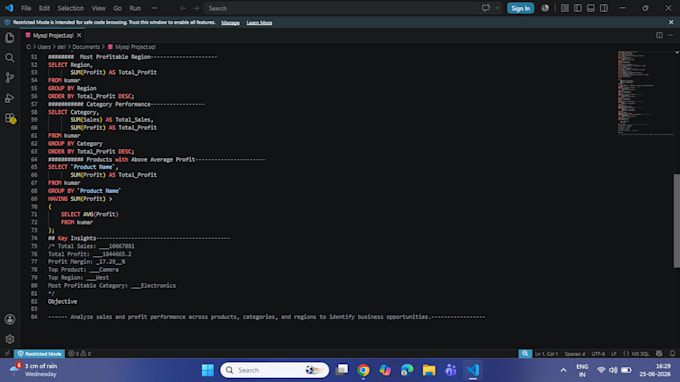Open the Extensions view

coord(10,118)
